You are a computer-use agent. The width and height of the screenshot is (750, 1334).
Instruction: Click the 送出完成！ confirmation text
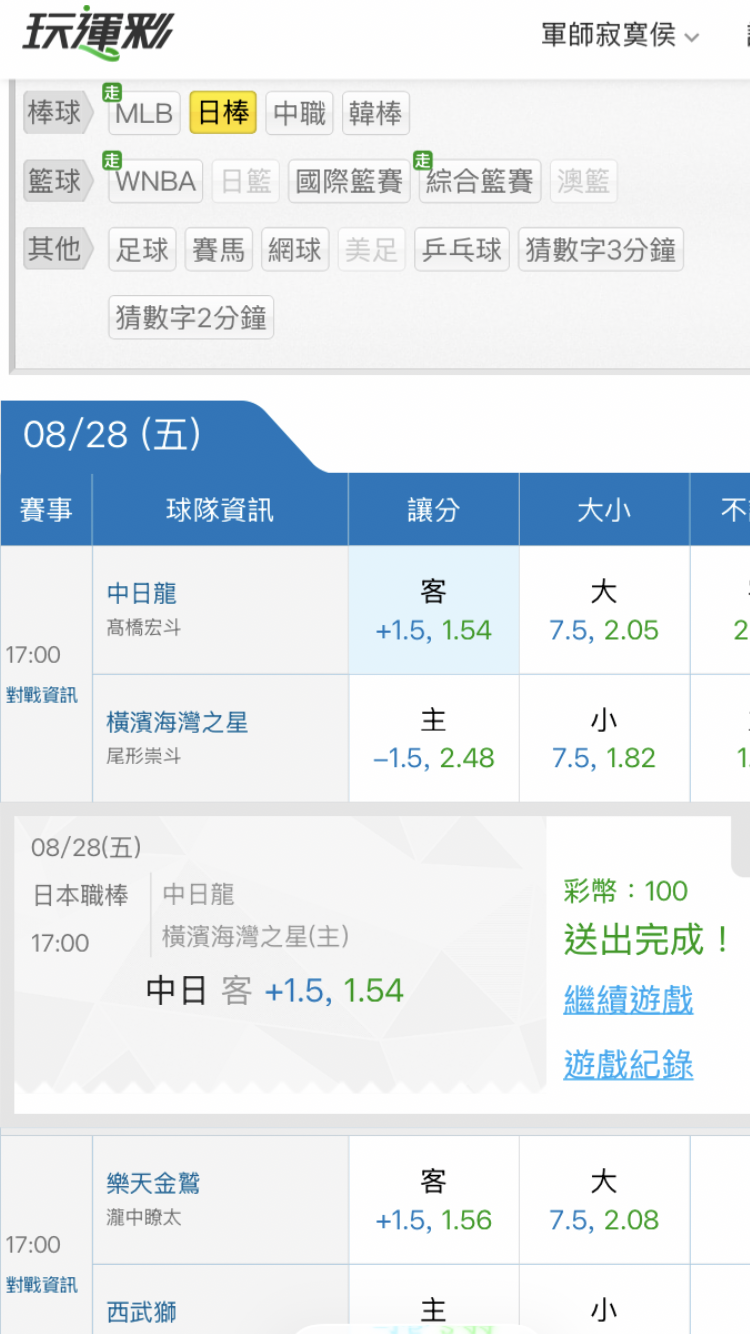click(x=648, y=940)
